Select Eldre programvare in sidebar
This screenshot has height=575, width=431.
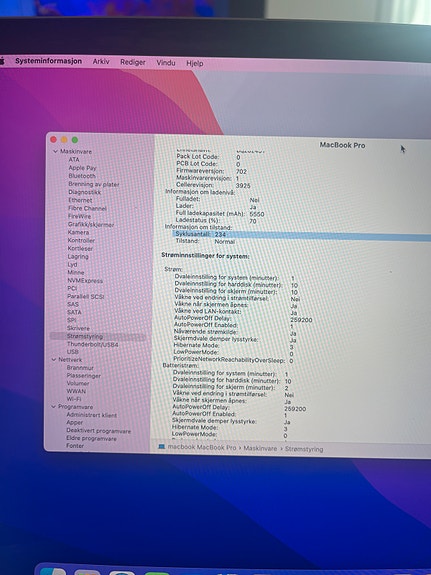91,438
